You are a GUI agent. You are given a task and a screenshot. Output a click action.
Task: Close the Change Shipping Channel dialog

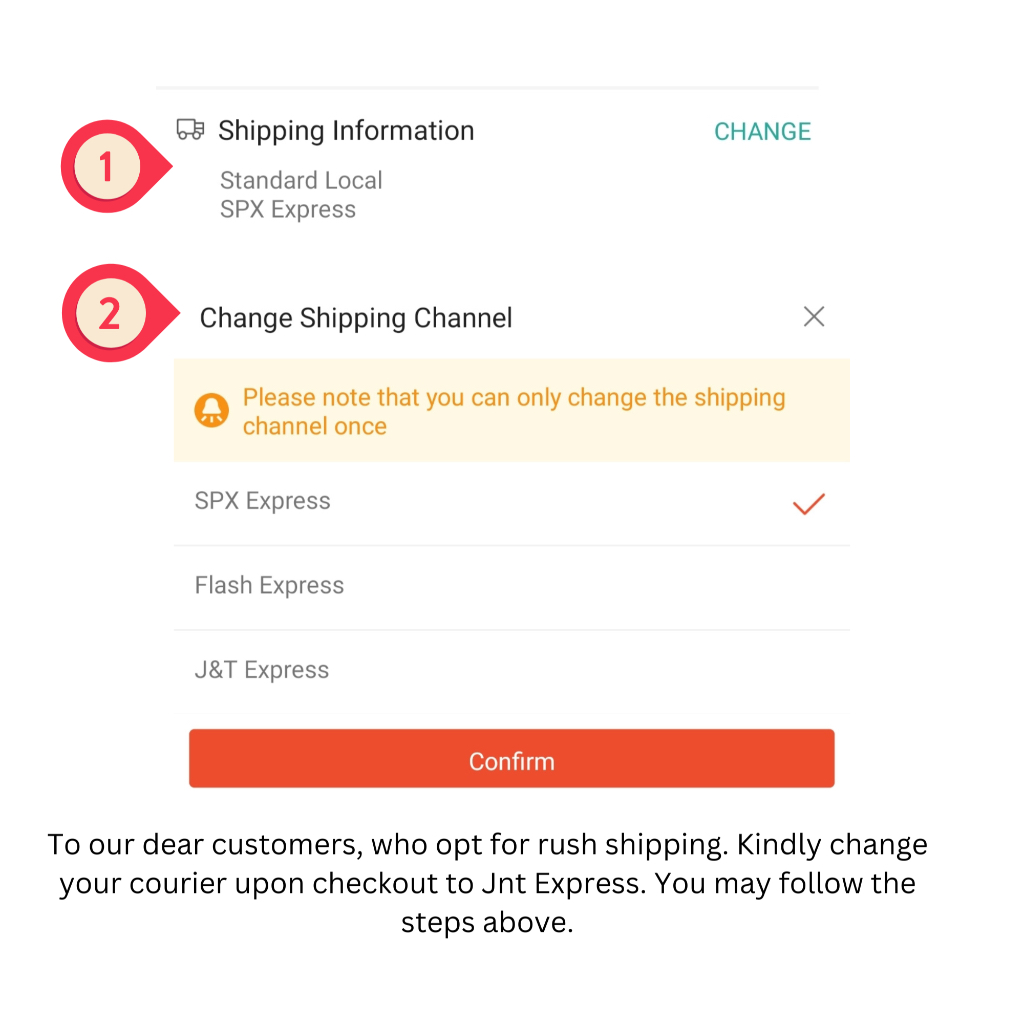(x=814, y=317)
